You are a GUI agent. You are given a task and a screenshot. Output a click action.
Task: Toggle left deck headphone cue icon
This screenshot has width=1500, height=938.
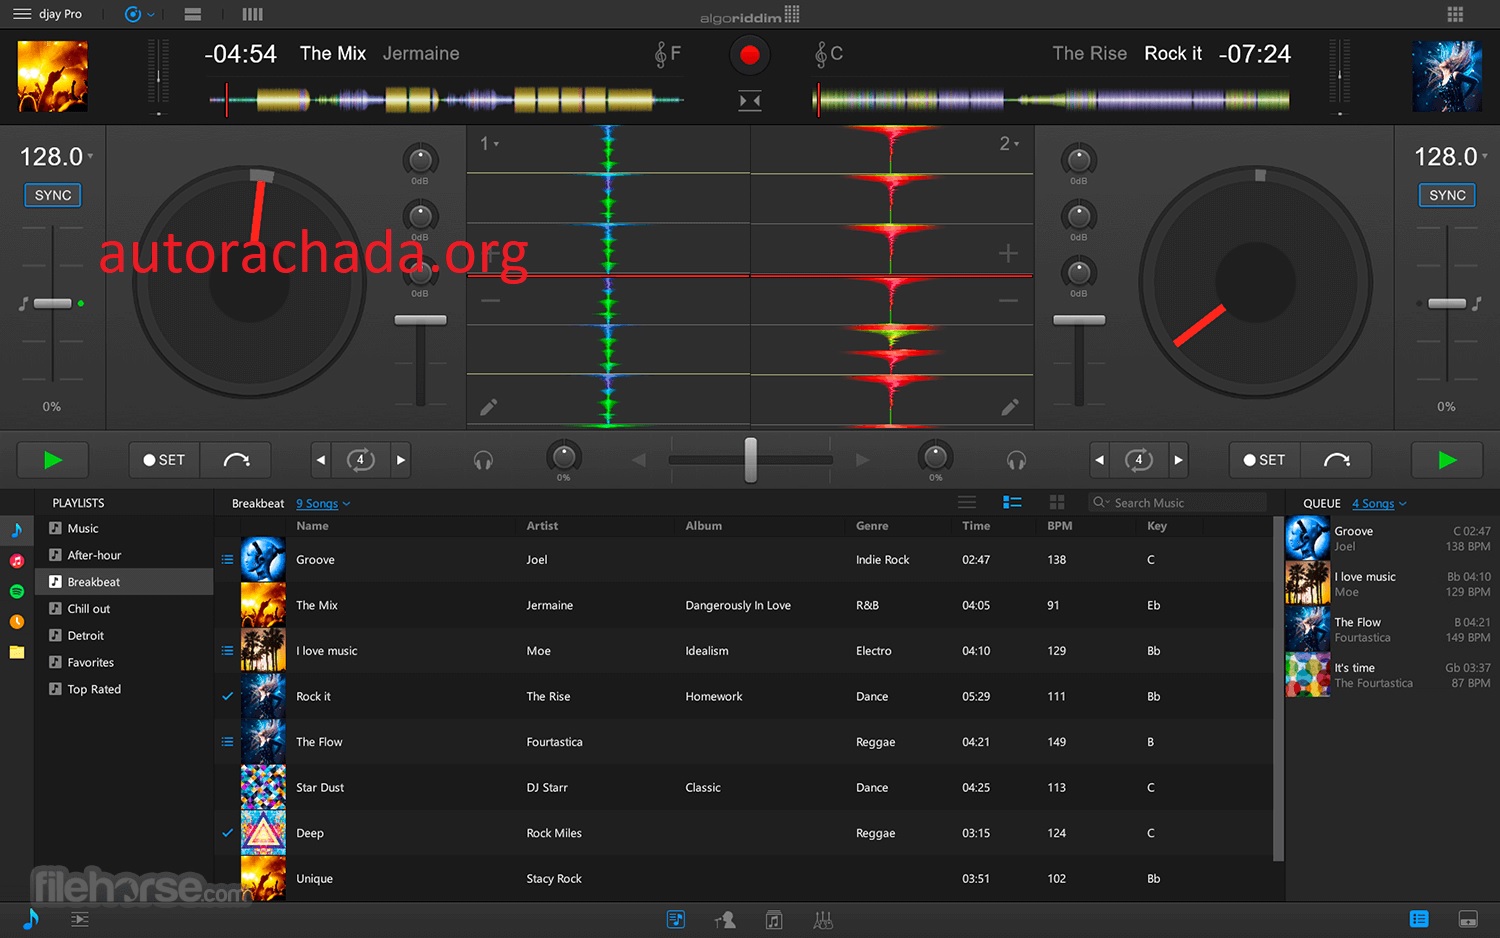click(x=483, y=460)
